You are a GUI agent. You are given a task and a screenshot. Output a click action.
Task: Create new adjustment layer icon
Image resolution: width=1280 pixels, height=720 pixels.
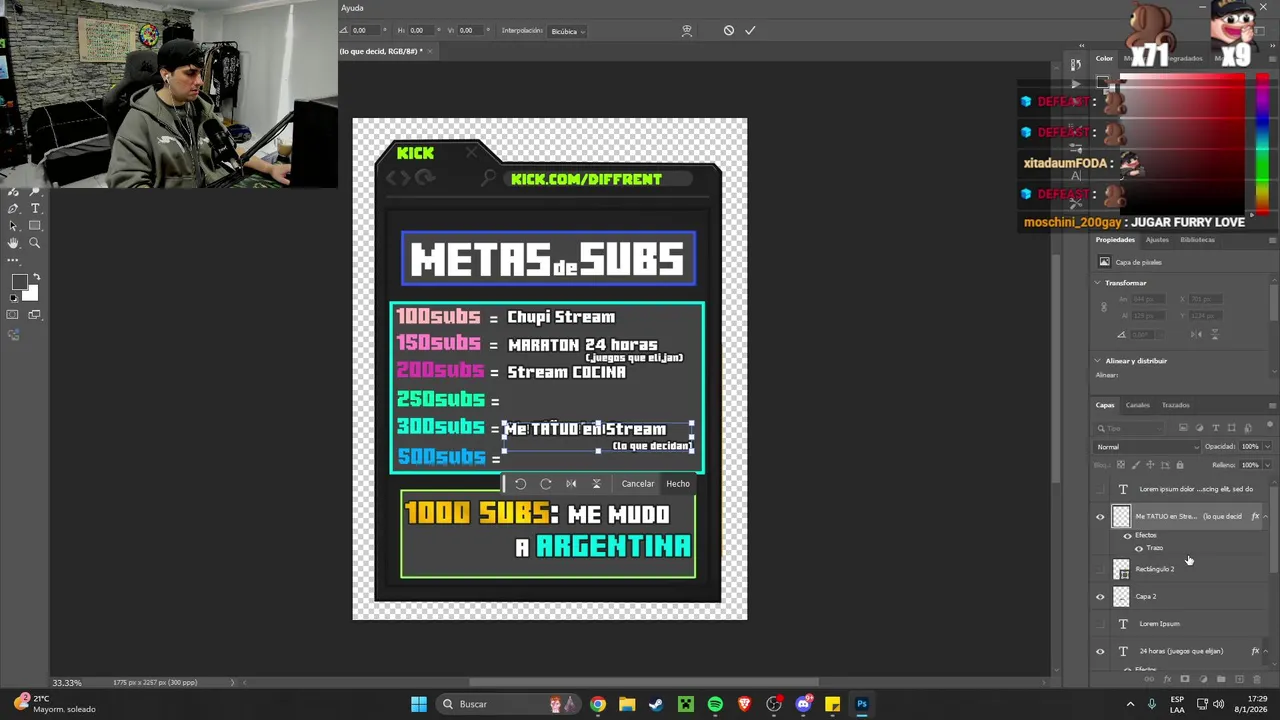tap(1203, 679)
